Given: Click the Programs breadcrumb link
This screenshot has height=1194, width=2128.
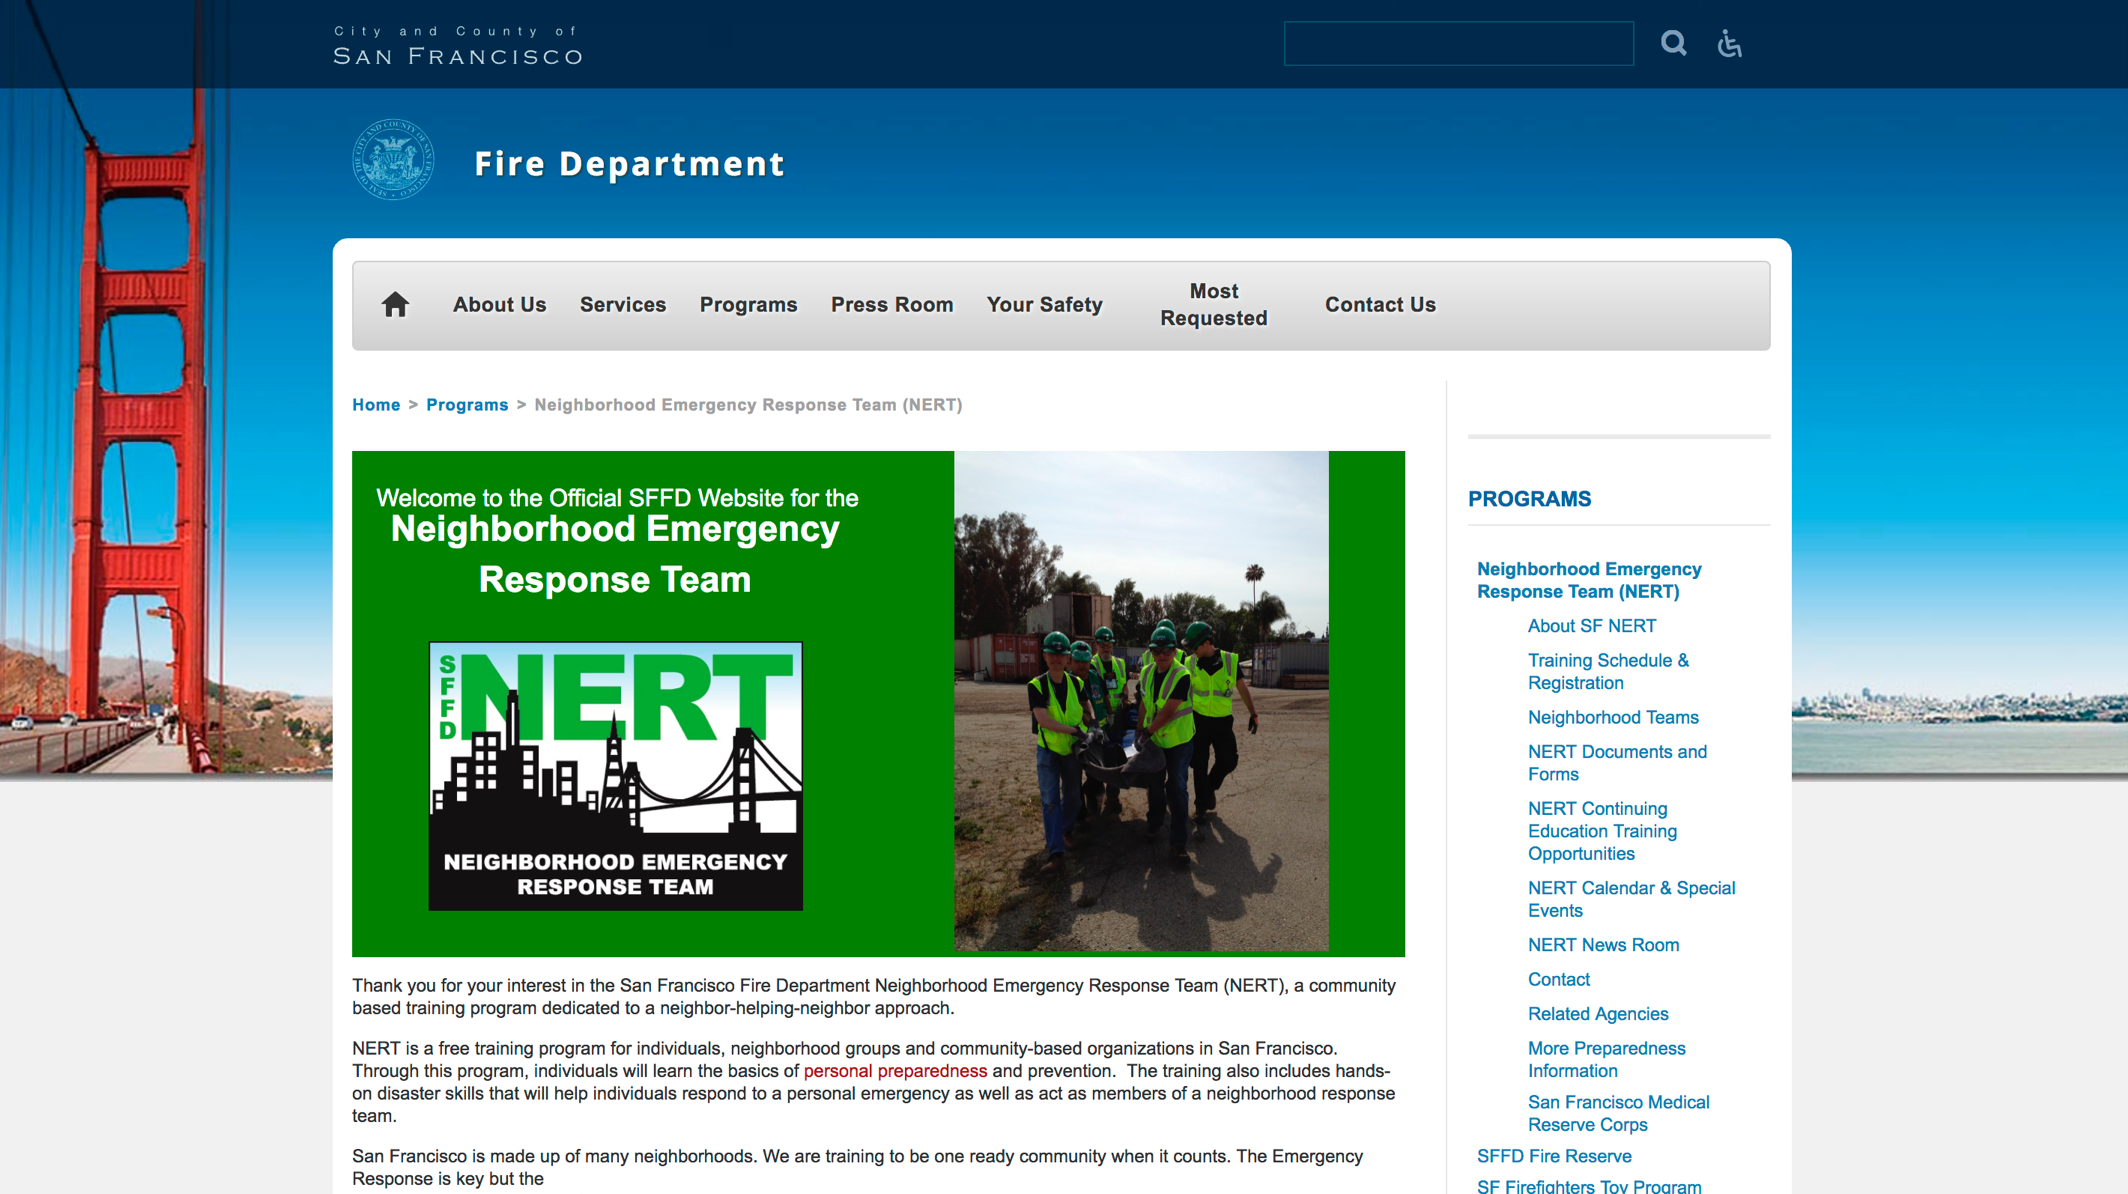Looking at the screenshot, I should (x=467, y=405).
